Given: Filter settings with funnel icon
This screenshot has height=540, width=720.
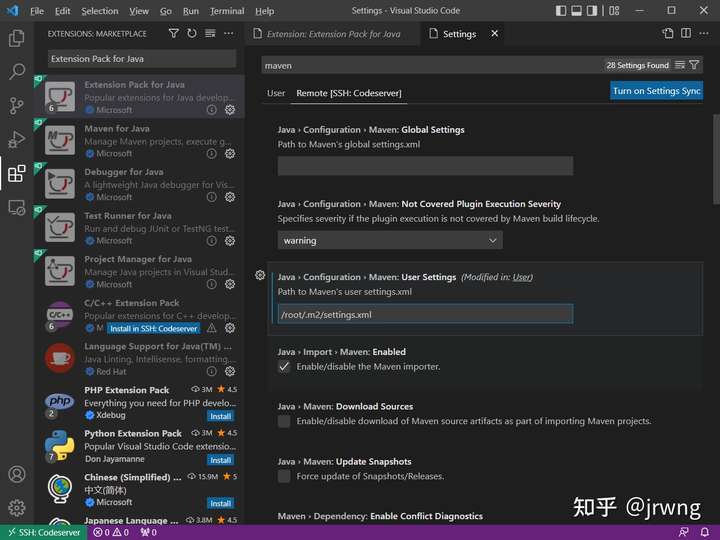Looking at the screenshot, I should pos(694,65).
